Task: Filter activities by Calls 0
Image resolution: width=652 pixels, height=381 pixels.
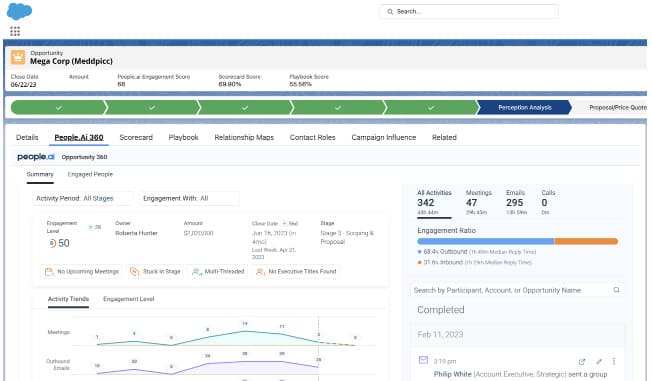Action: click(x=548, y=203)
